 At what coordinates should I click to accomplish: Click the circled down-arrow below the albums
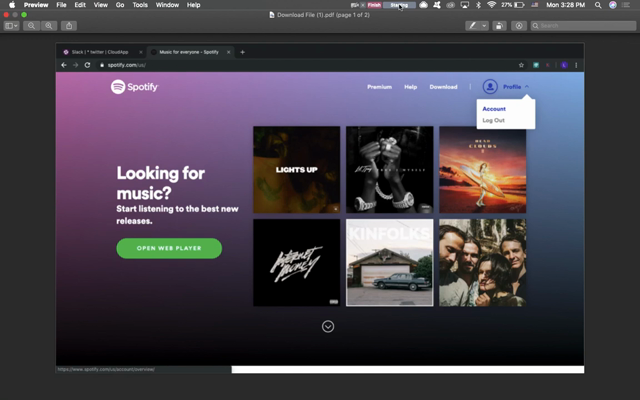pyautogui.click(x=328, y=326)
